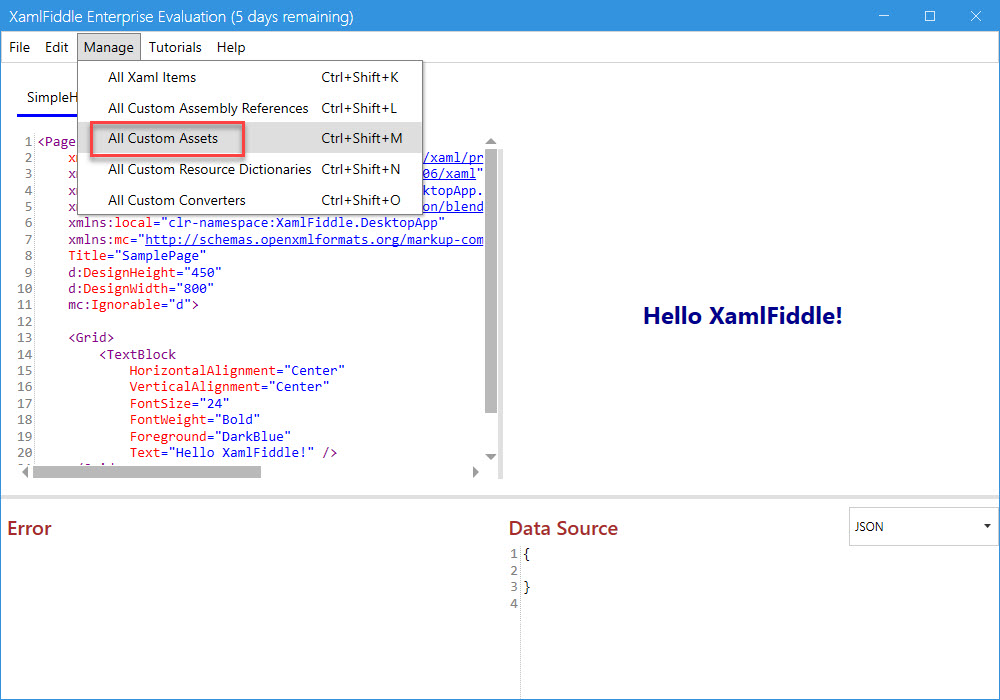Click the vertical scrollbar up arrow
This screenshot has width=1000, height=700.
pos(490,142)
